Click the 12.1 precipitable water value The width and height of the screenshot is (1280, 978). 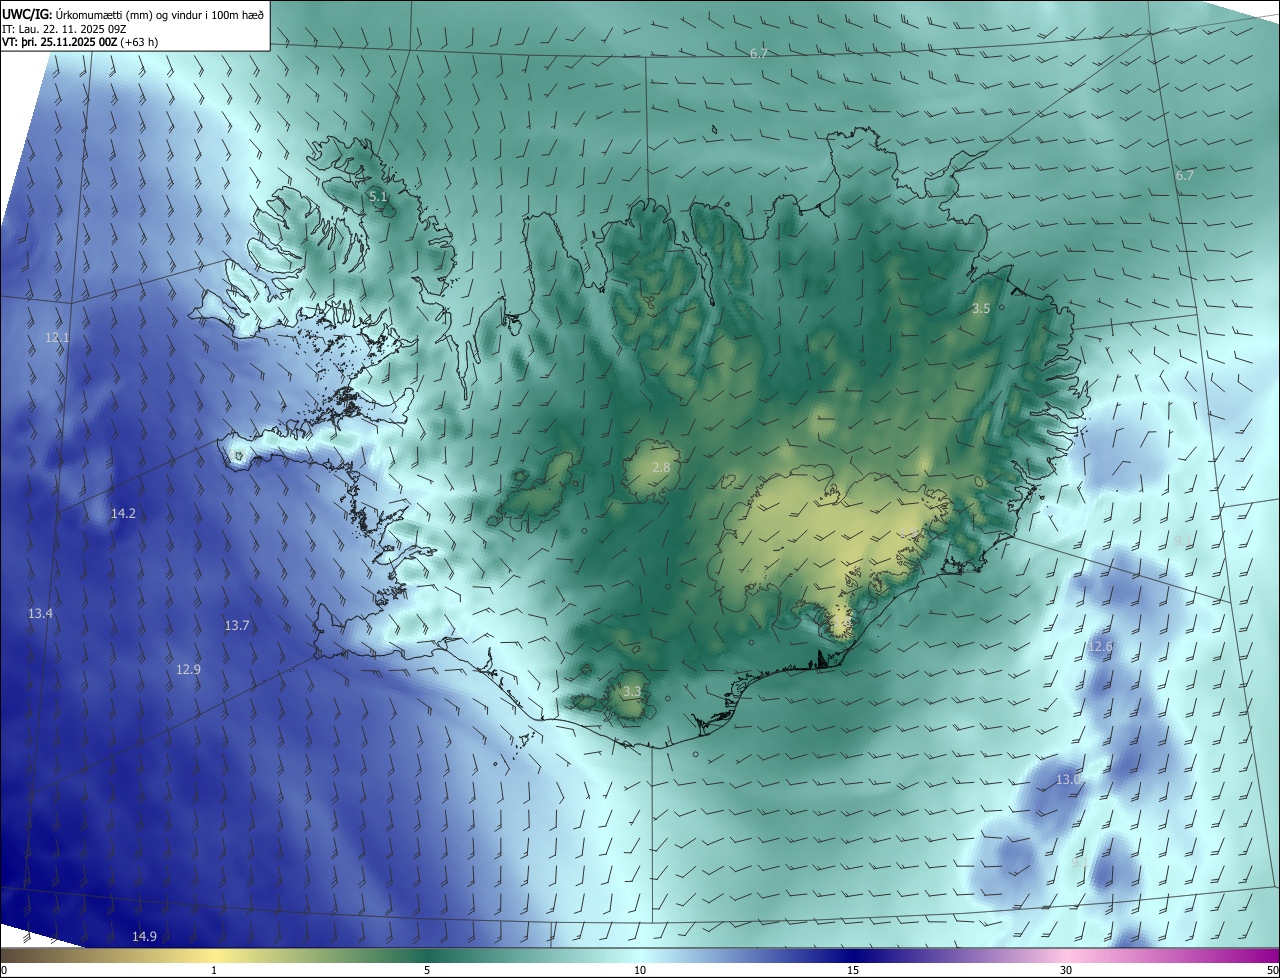click(57, 338)
